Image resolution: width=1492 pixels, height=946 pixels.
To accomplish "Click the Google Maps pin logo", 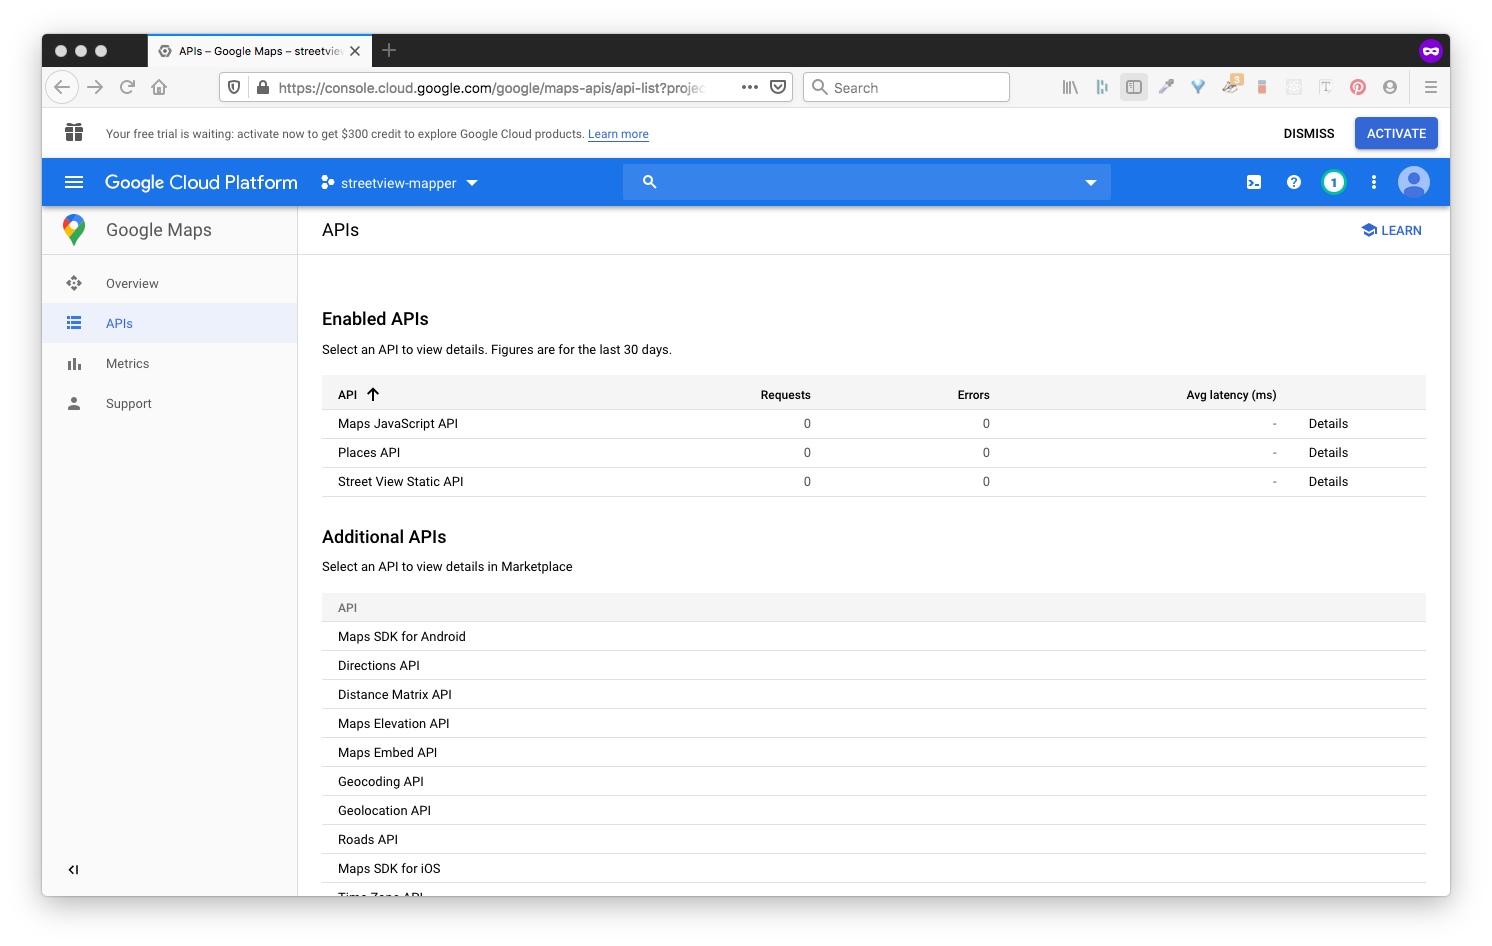I will coord(73,229).
